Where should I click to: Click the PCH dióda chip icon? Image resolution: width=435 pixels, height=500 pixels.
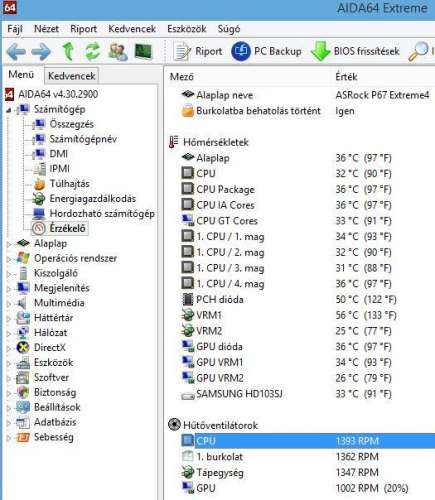coord(188,299)
